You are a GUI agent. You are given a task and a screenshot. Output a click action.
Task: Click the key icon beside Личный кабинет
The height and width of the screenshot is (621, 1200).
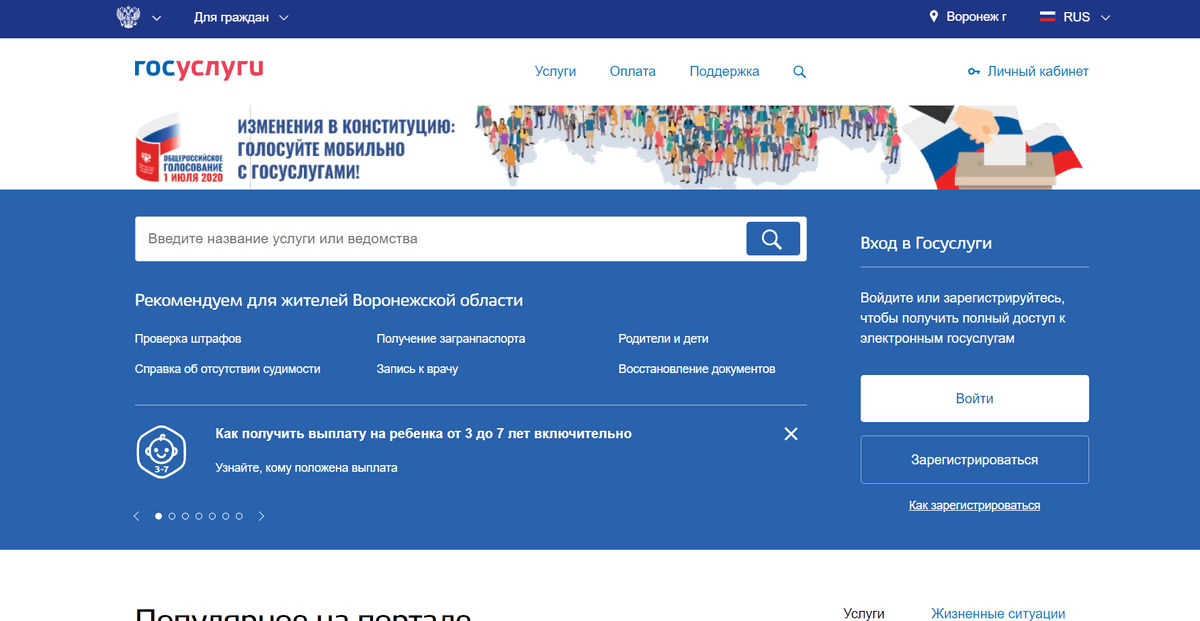(x=974, y=72)
